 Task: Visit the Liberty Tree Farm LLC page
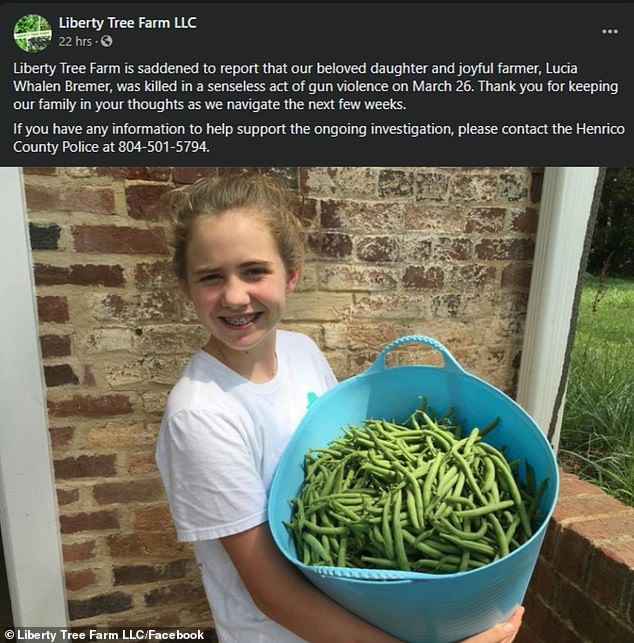coord(128,23)
